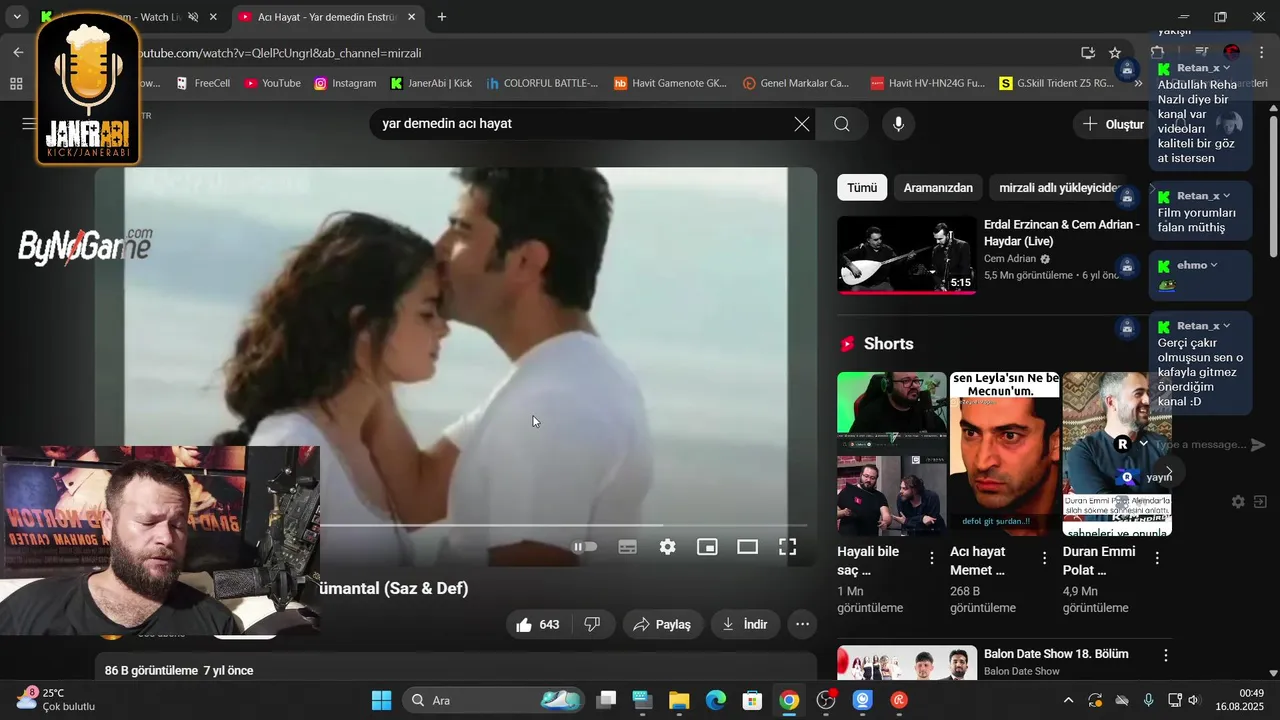1280x720 pixels.
Task: Open options menu for 'Acı hayat Memet' short
Action: coord(1045,558)
